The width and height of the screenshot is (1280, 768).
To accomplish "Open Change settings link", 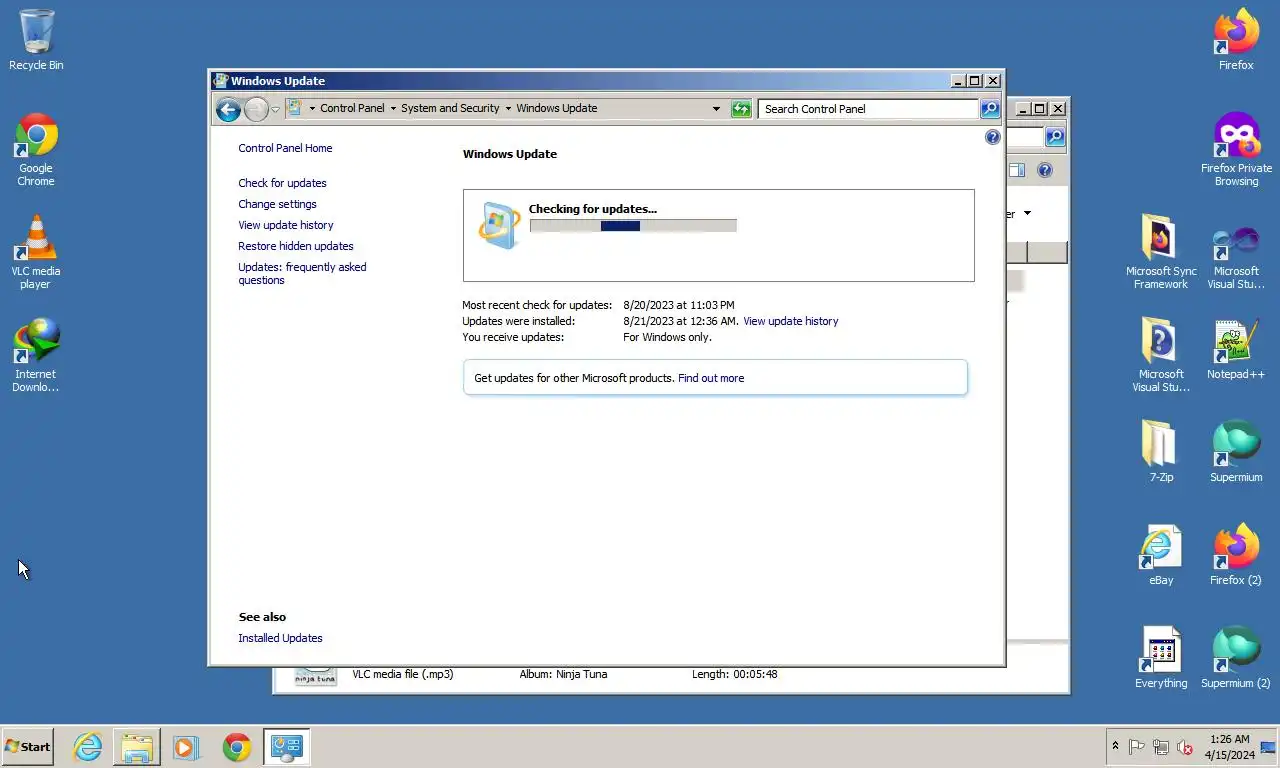I will 277,204.
